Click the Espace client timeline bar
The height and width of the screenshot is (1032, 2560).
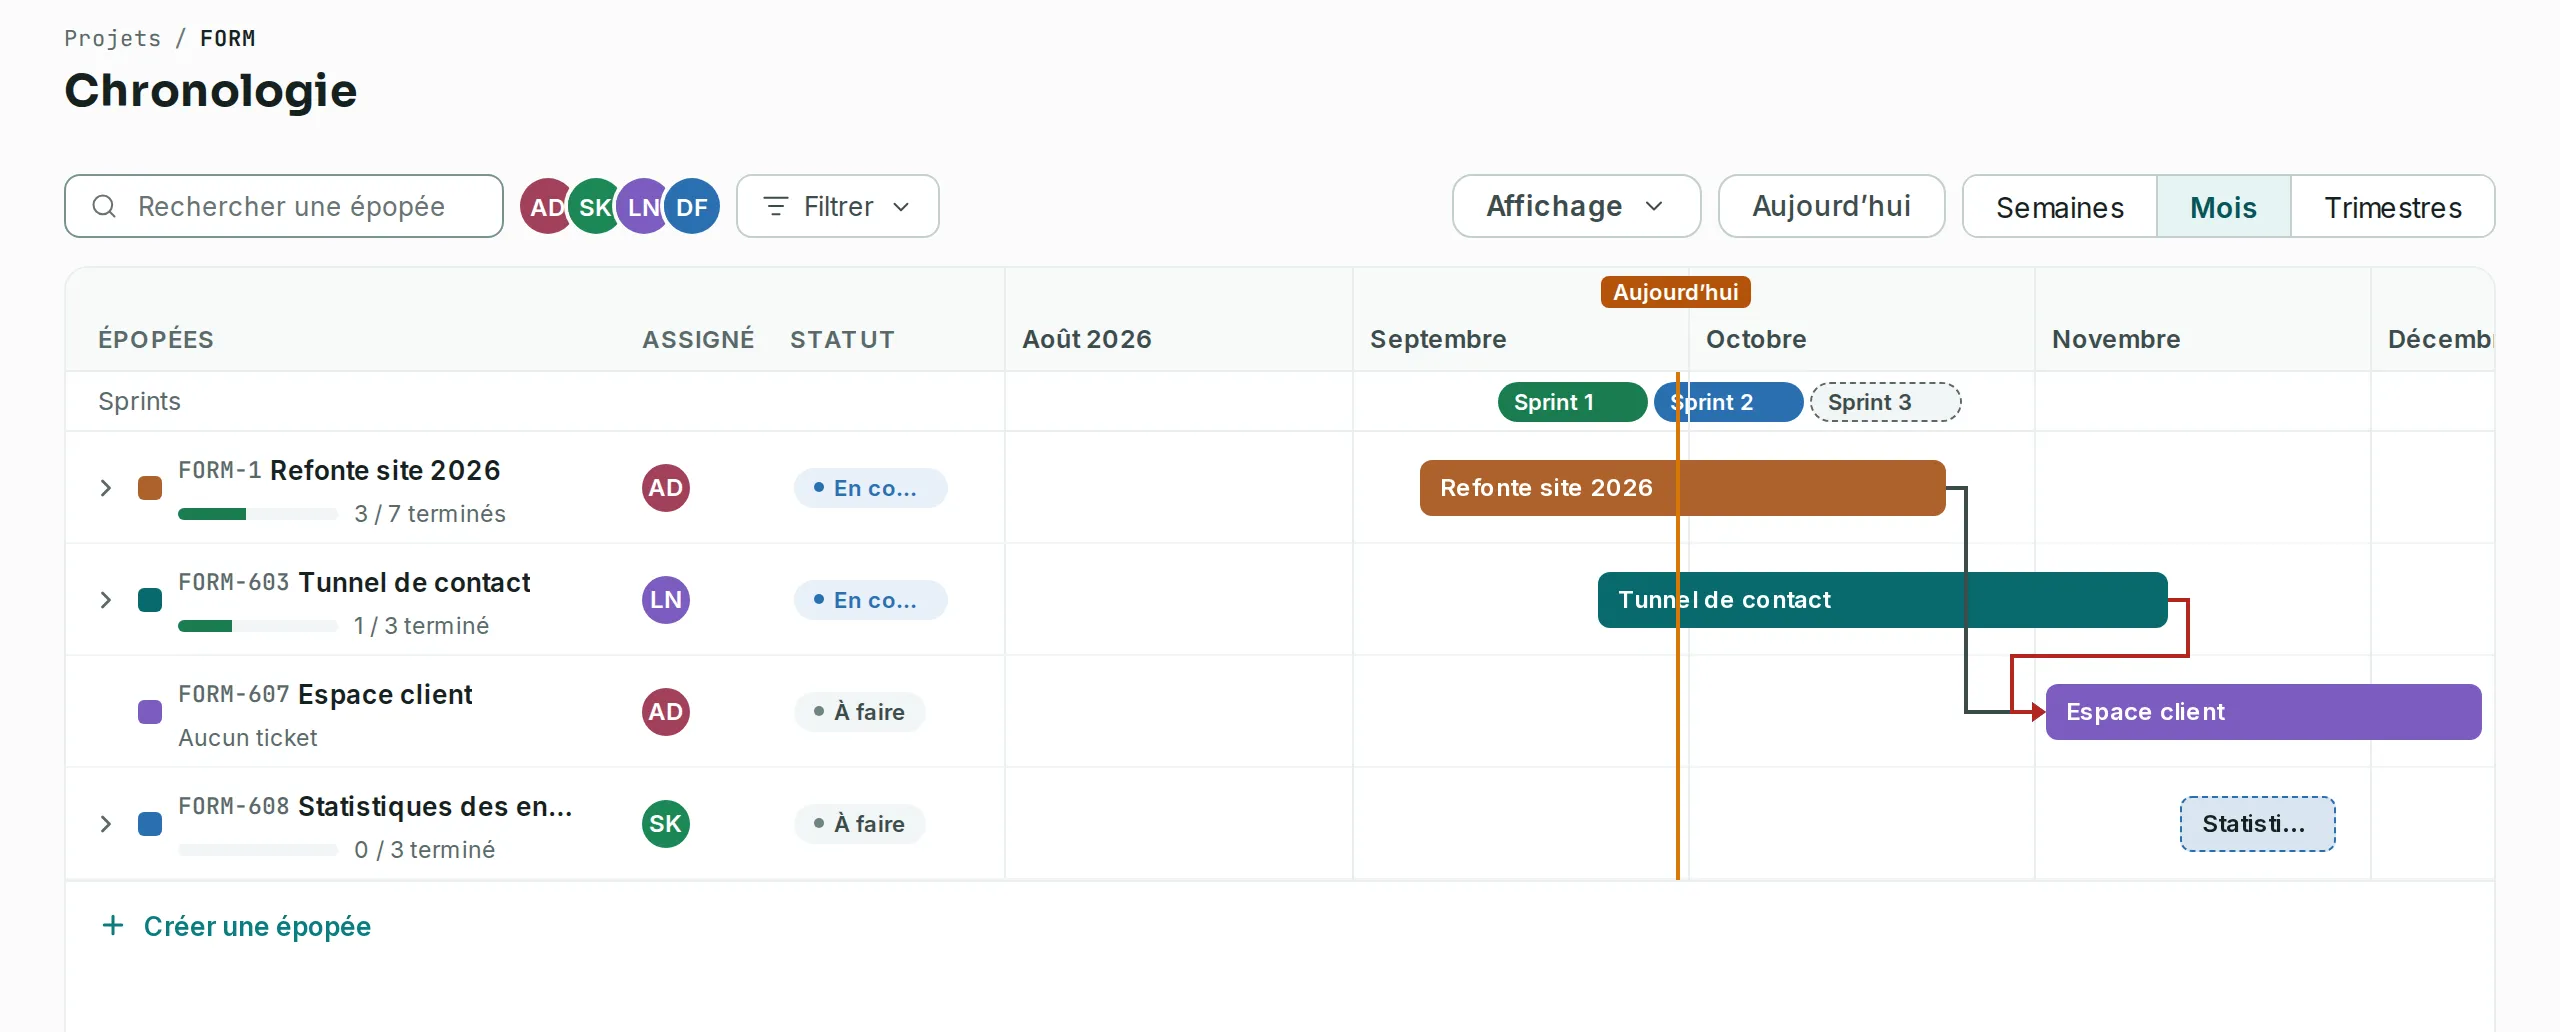(2264, 712)
